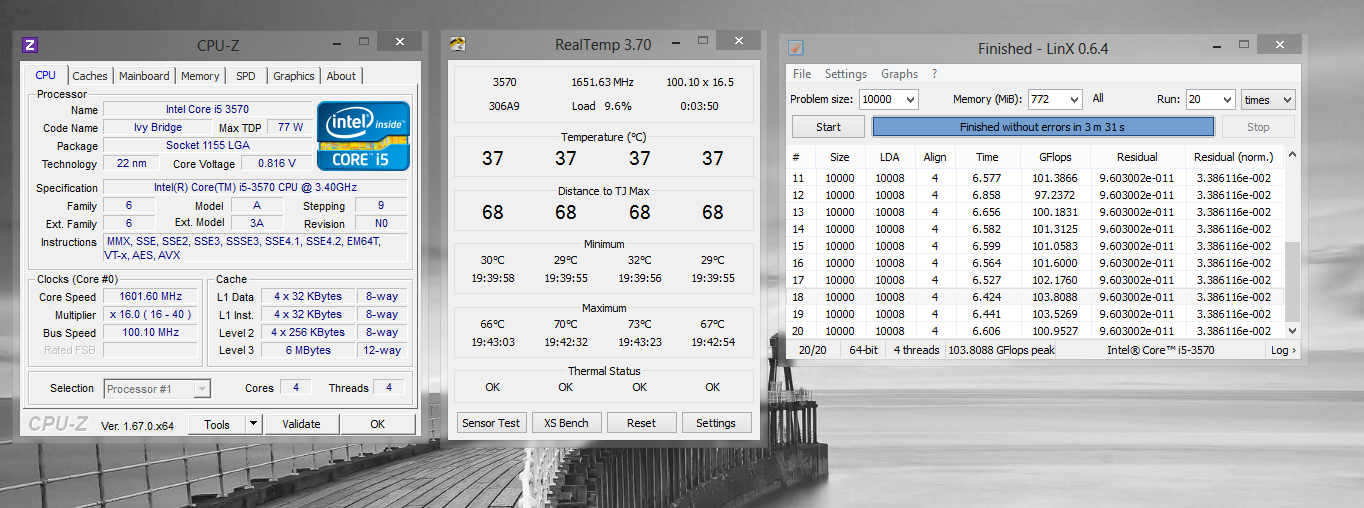Image resolution: width=1364 pixels, height=508 pixels.
Task: Expand the Problem size combo box
Action: pyautogui.click(x=909, y=100)
